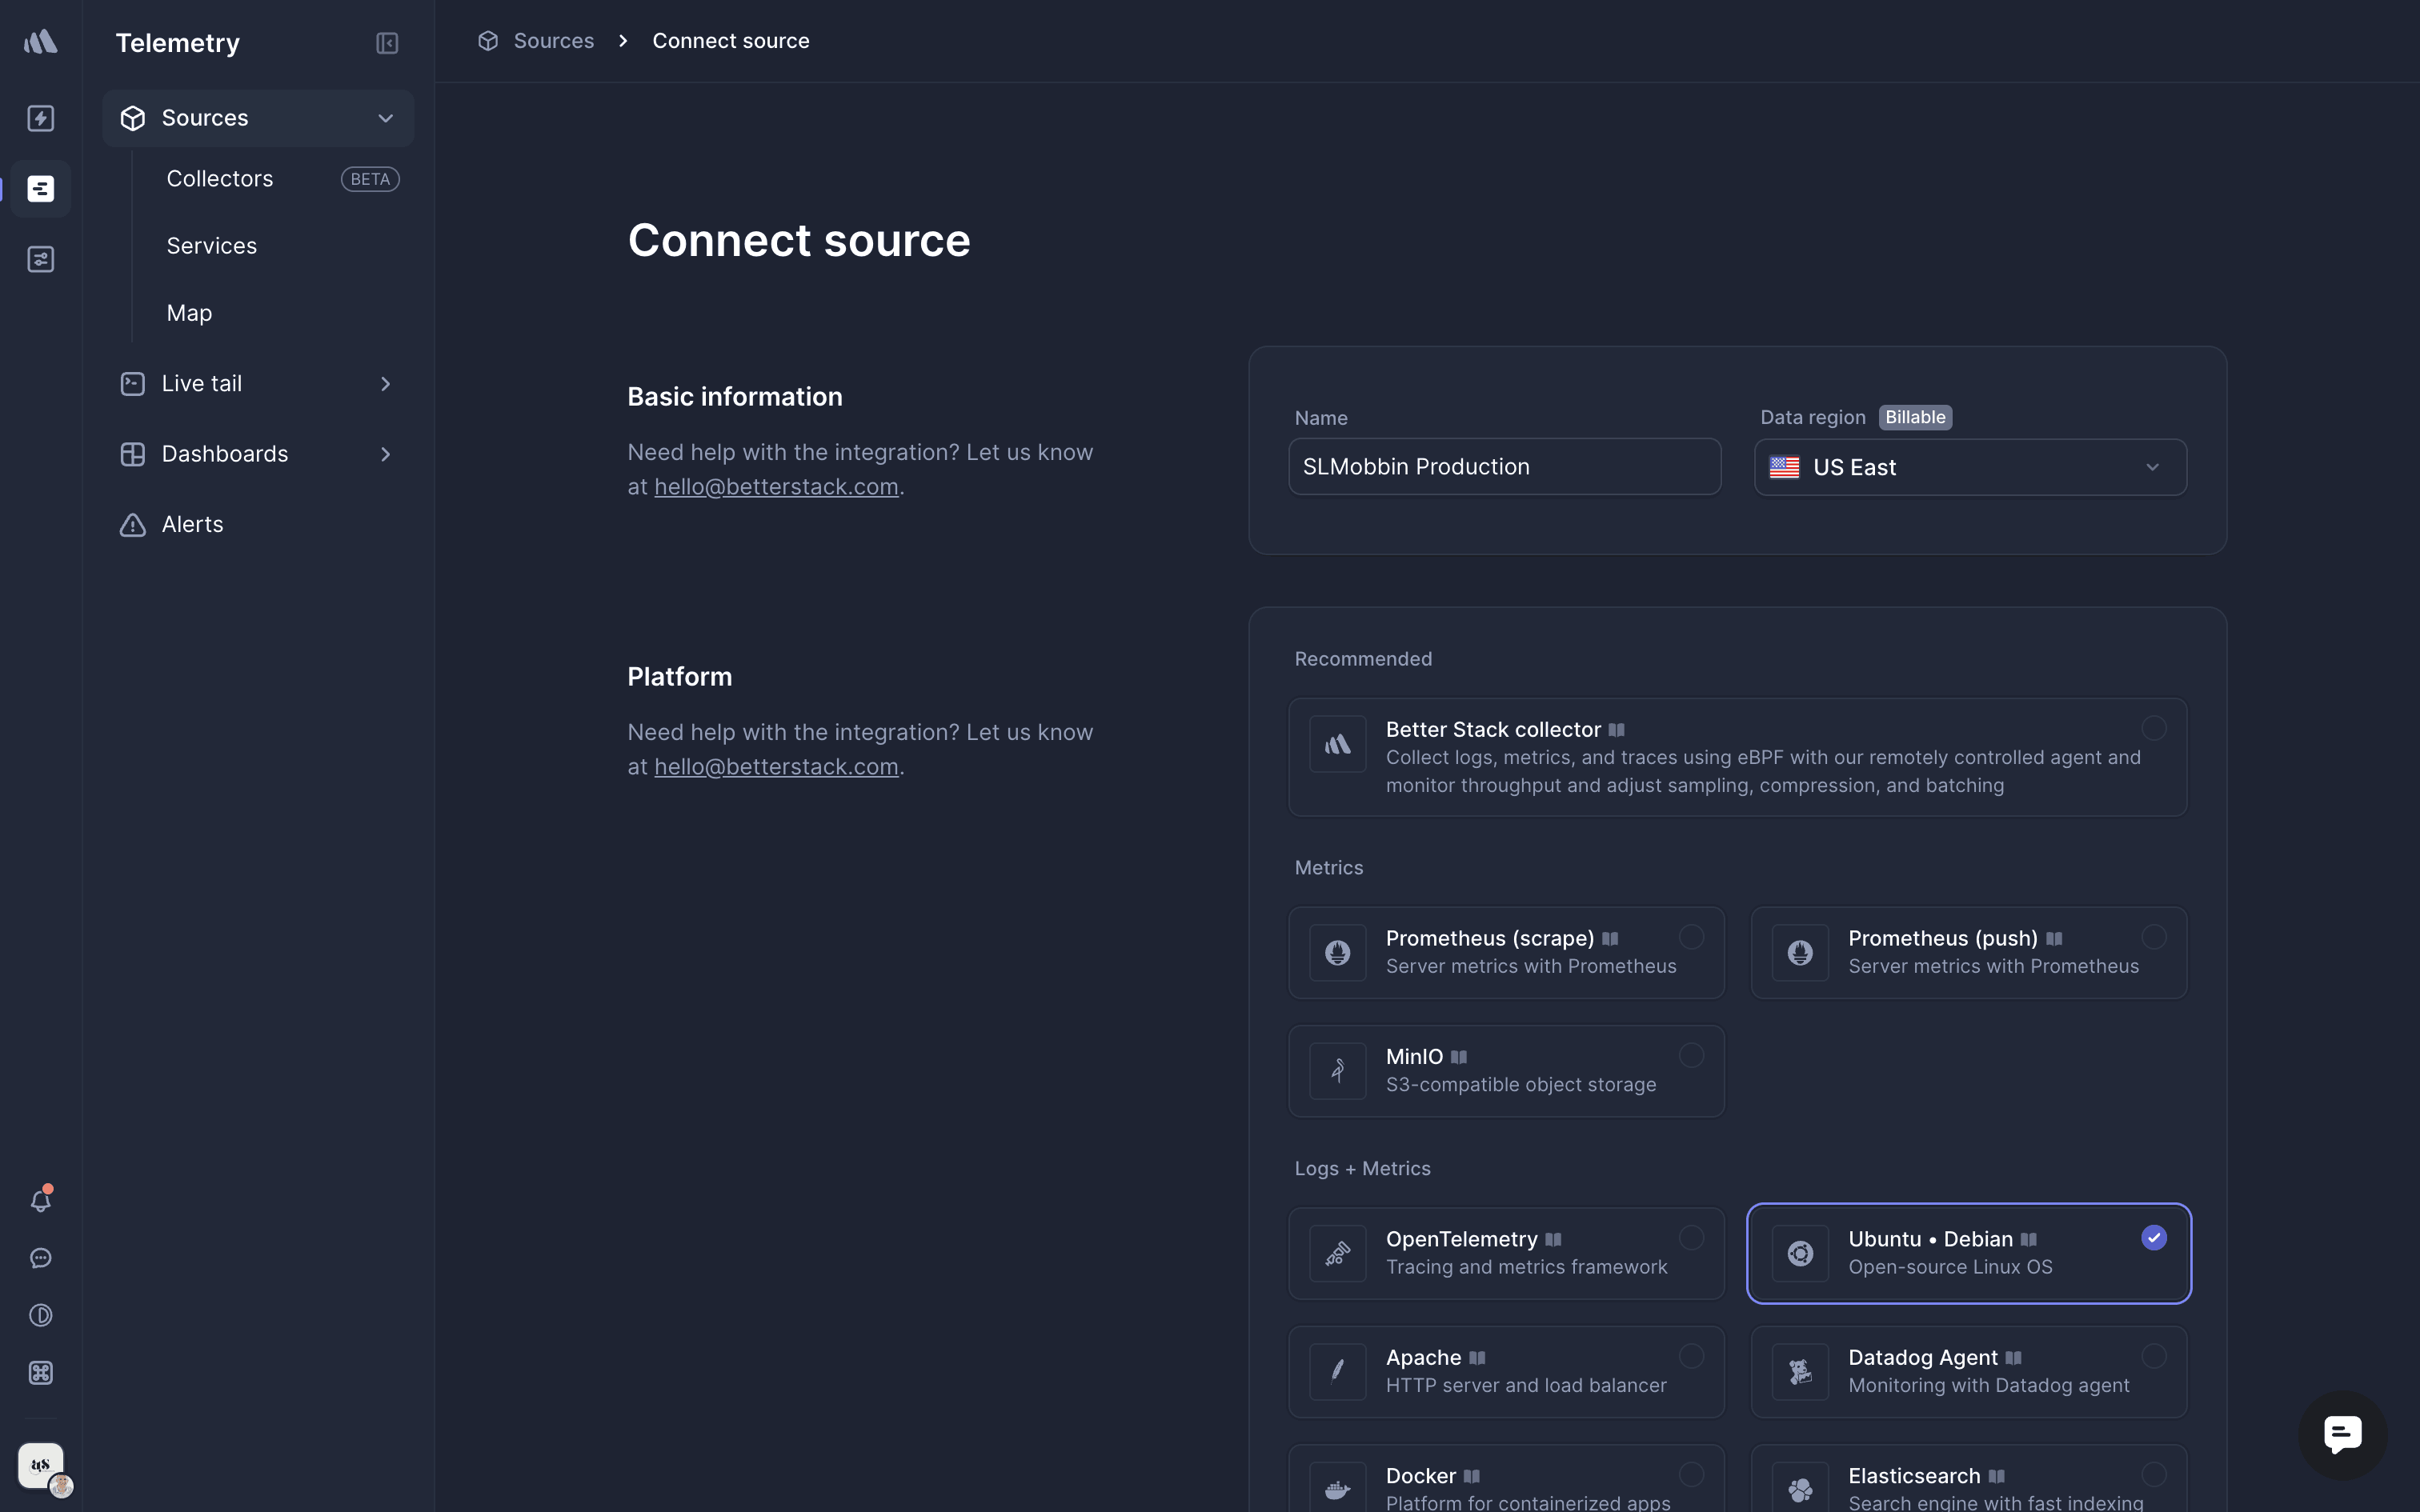Expand the Live tail submenu chevron
Screen dimensions: 2420x1512
tap(385, 384)
